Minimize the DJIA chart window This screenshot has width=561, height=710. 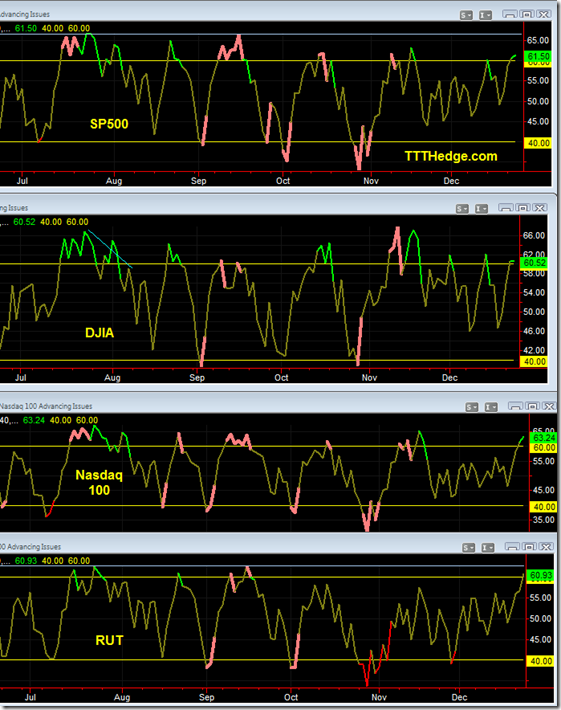pyautogui.click(x=506, y=207)
